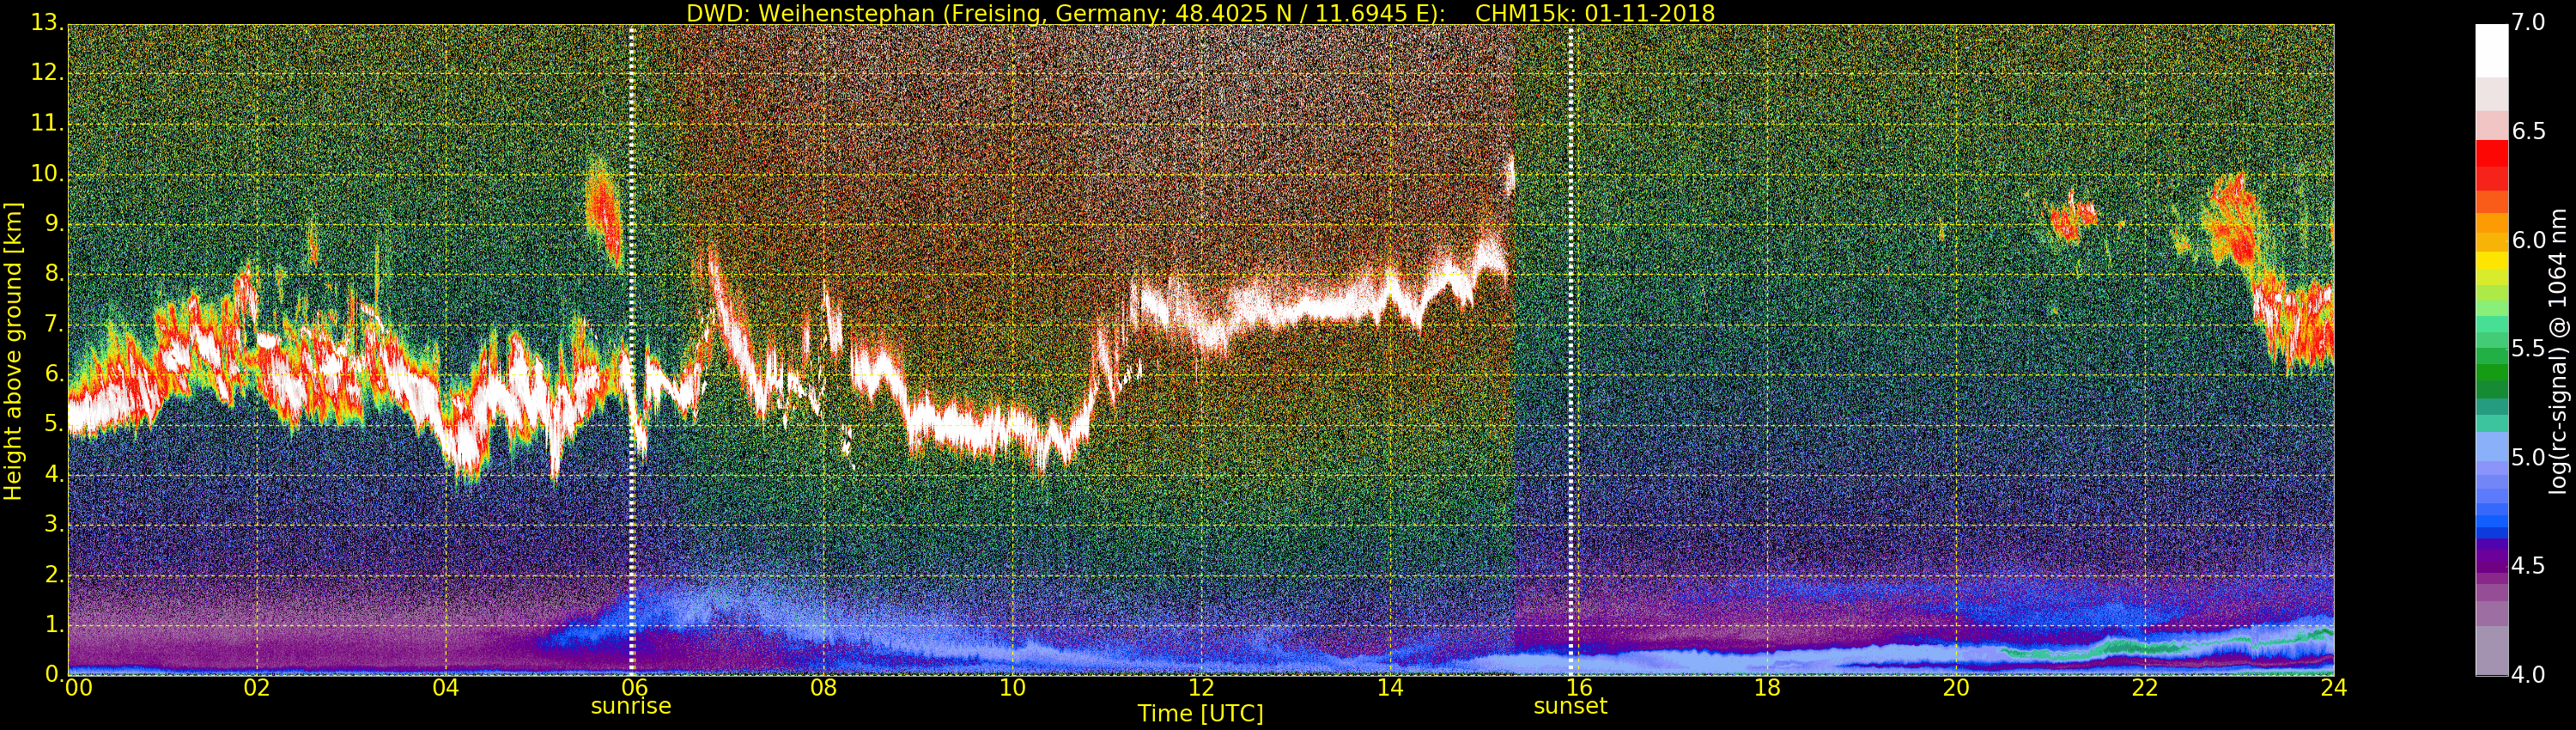Click the time-axis tick label "02"

coord(257,687)
